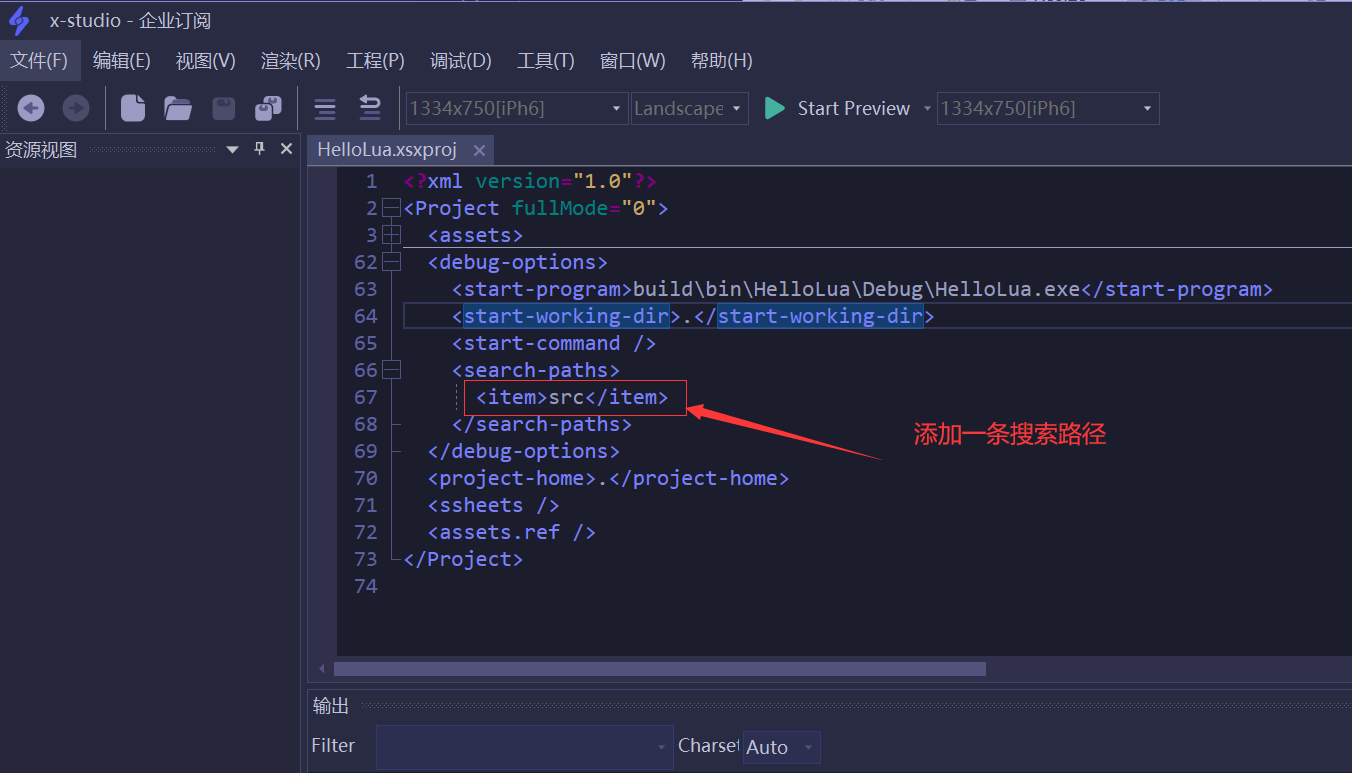The width and height of the screenshot is (1352, 773).
Task: Open the Charset Auto dropdown
Action: point(781,747)
